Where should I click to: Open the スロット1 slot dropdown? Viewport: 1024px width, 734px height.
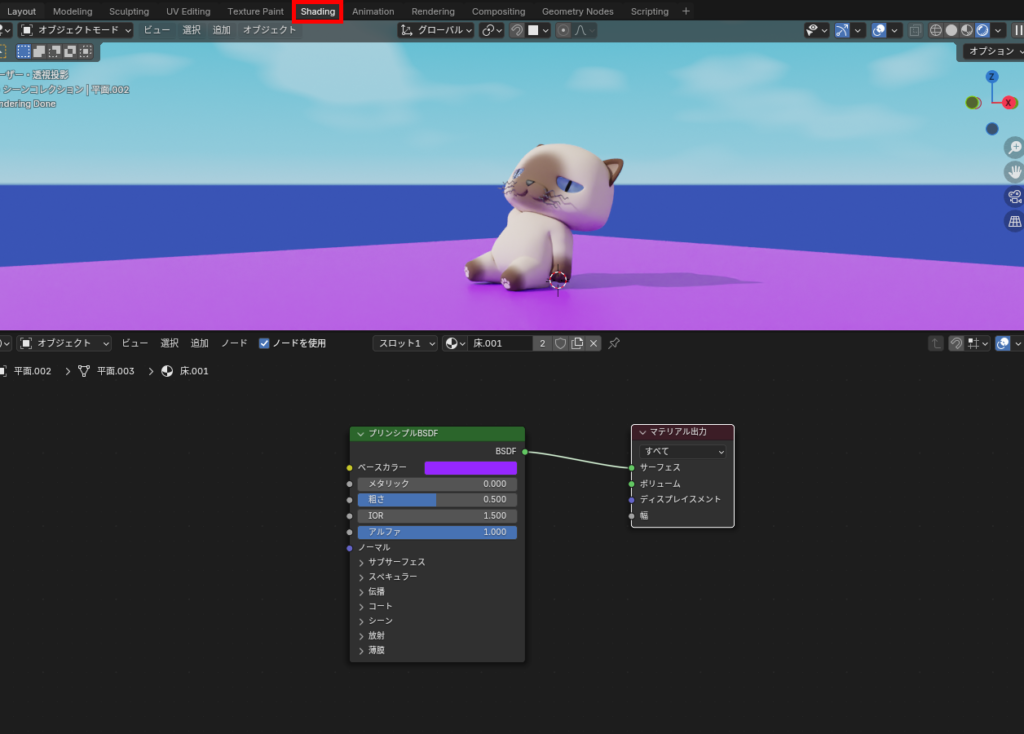(405, 343)
